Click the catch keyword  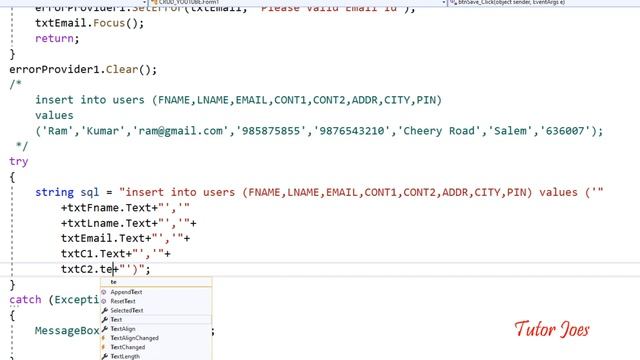(x=25, y=300)
